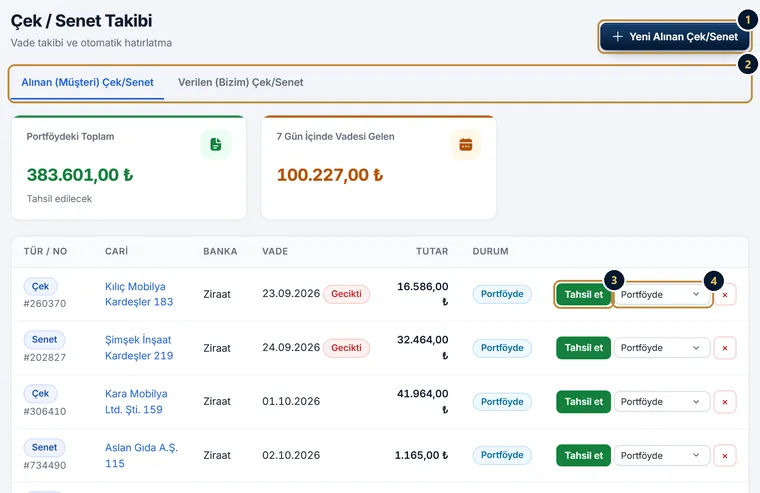Open Kara Mobilya Ltd. Şti. 159 link

[x=136, y=401]
